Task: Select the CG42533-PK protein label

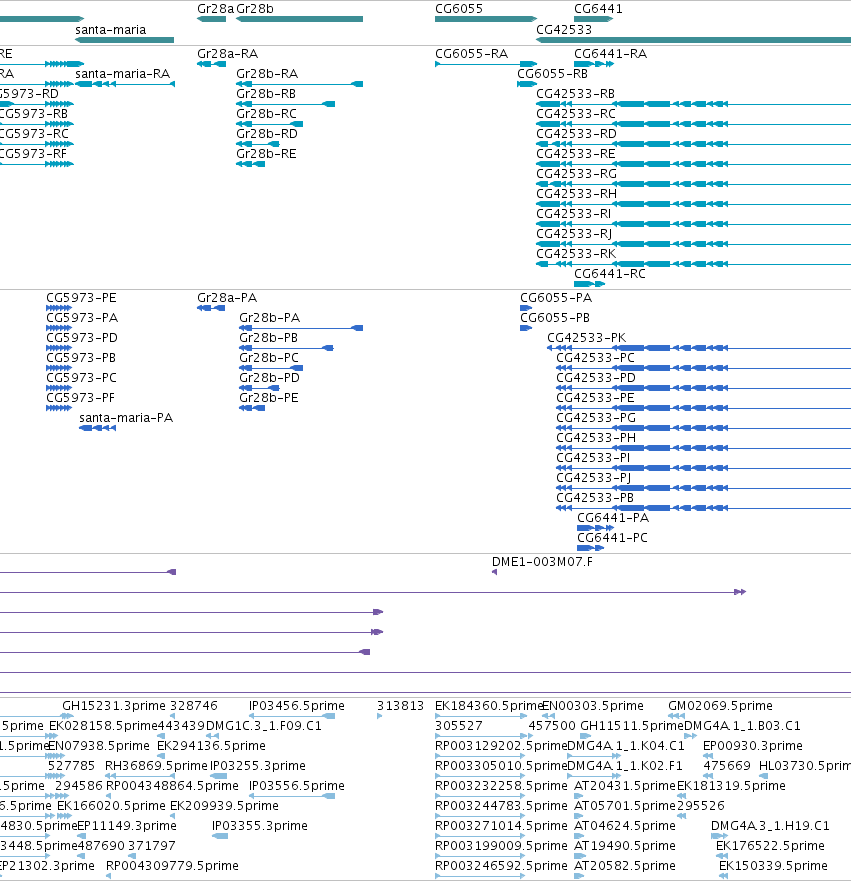Action: pyautogui.click(x=587, y=338)
